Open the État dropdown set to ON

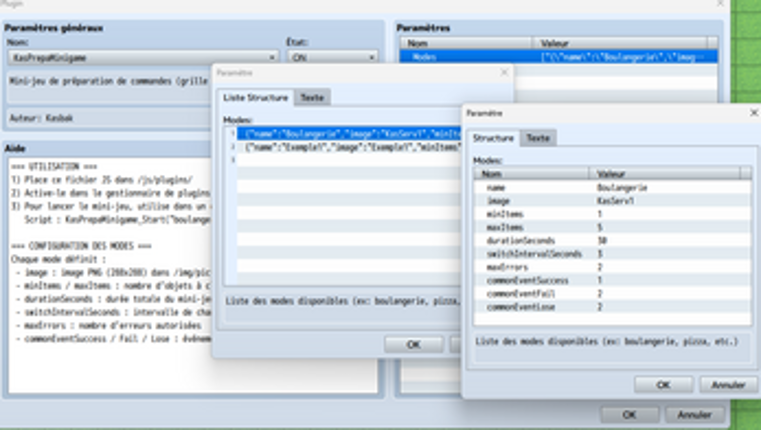333,57
